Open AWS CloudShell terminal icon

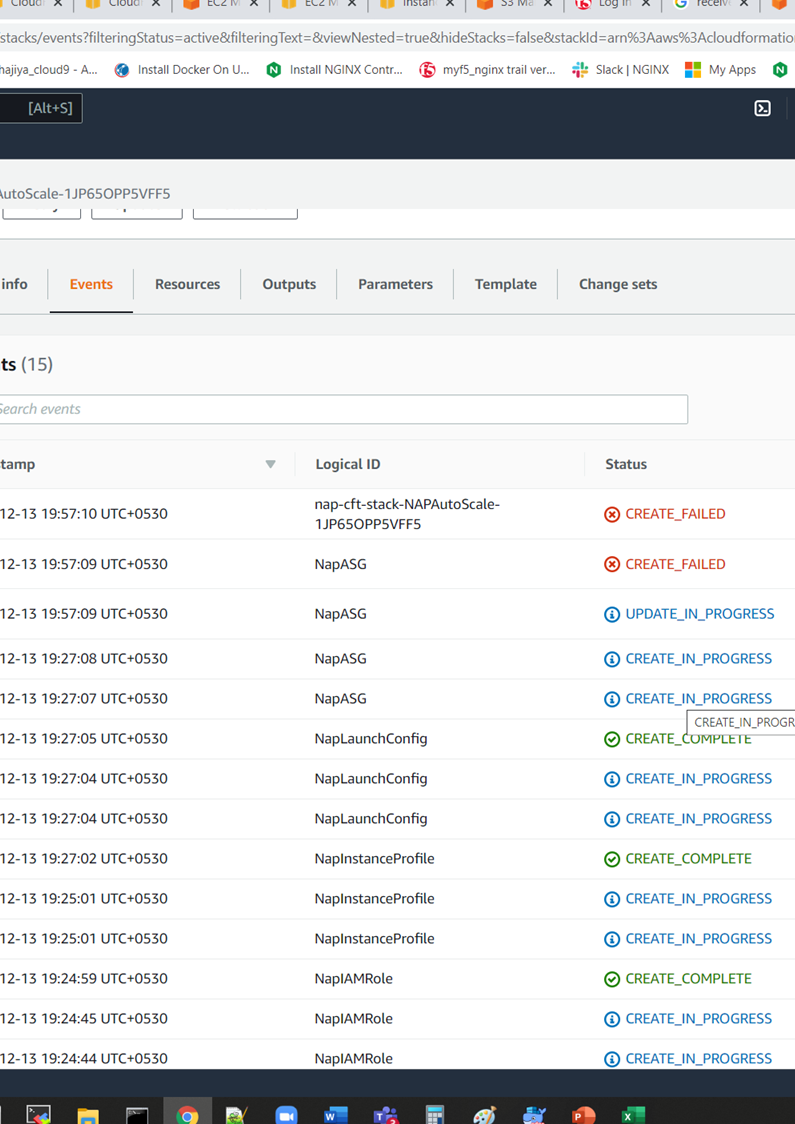tap(762, 107)
